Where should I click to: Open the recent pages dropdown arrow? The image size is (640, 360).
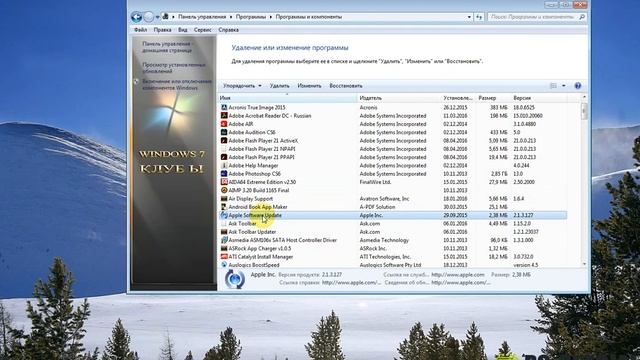[x=157, y=17]
